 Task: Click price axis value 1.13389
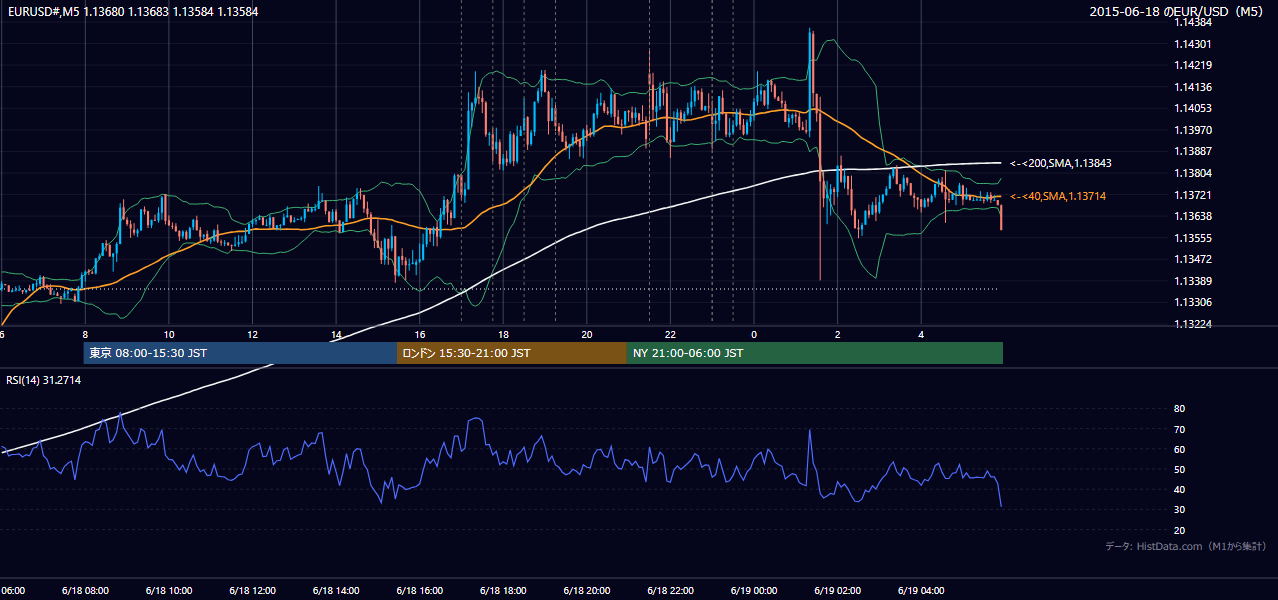pos(1192,281)
